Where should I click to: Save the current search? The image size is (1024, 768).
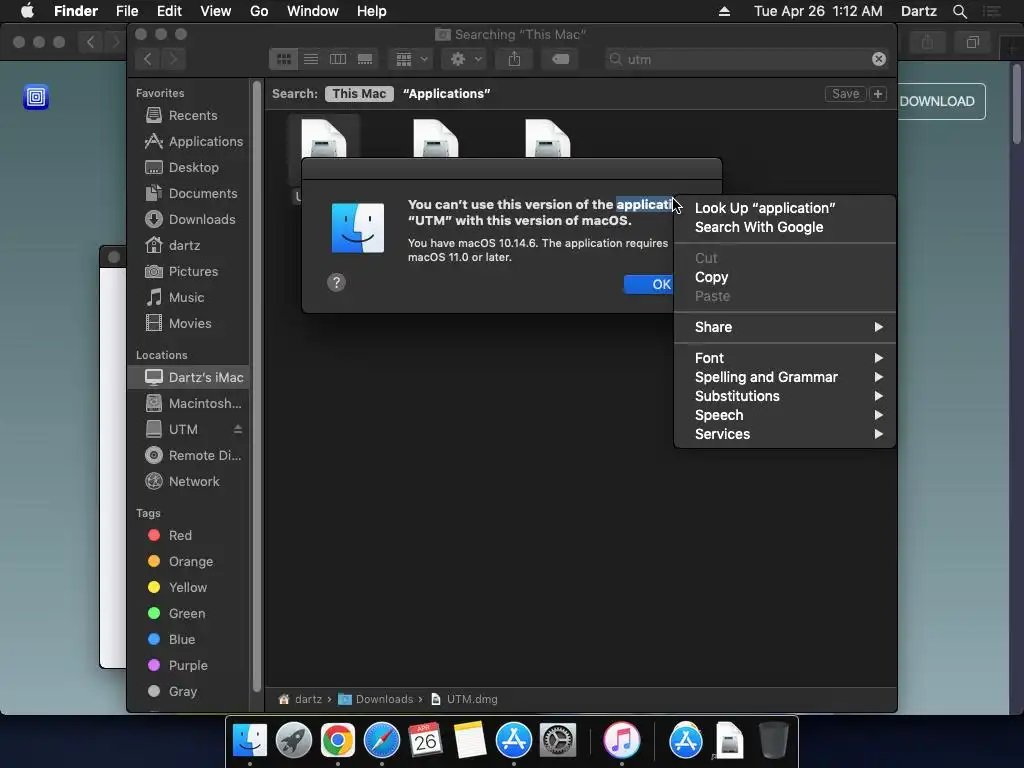[x=845, y=93]
